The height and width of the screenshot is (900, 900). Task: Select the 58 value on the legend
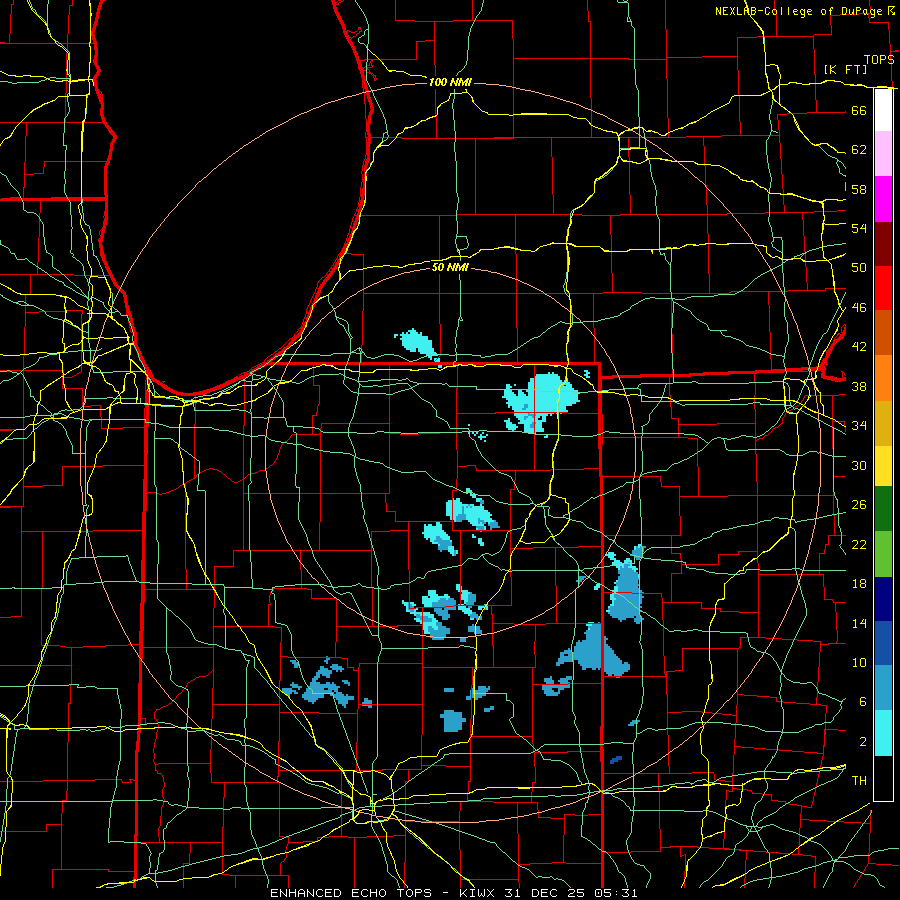click(859, 189)
